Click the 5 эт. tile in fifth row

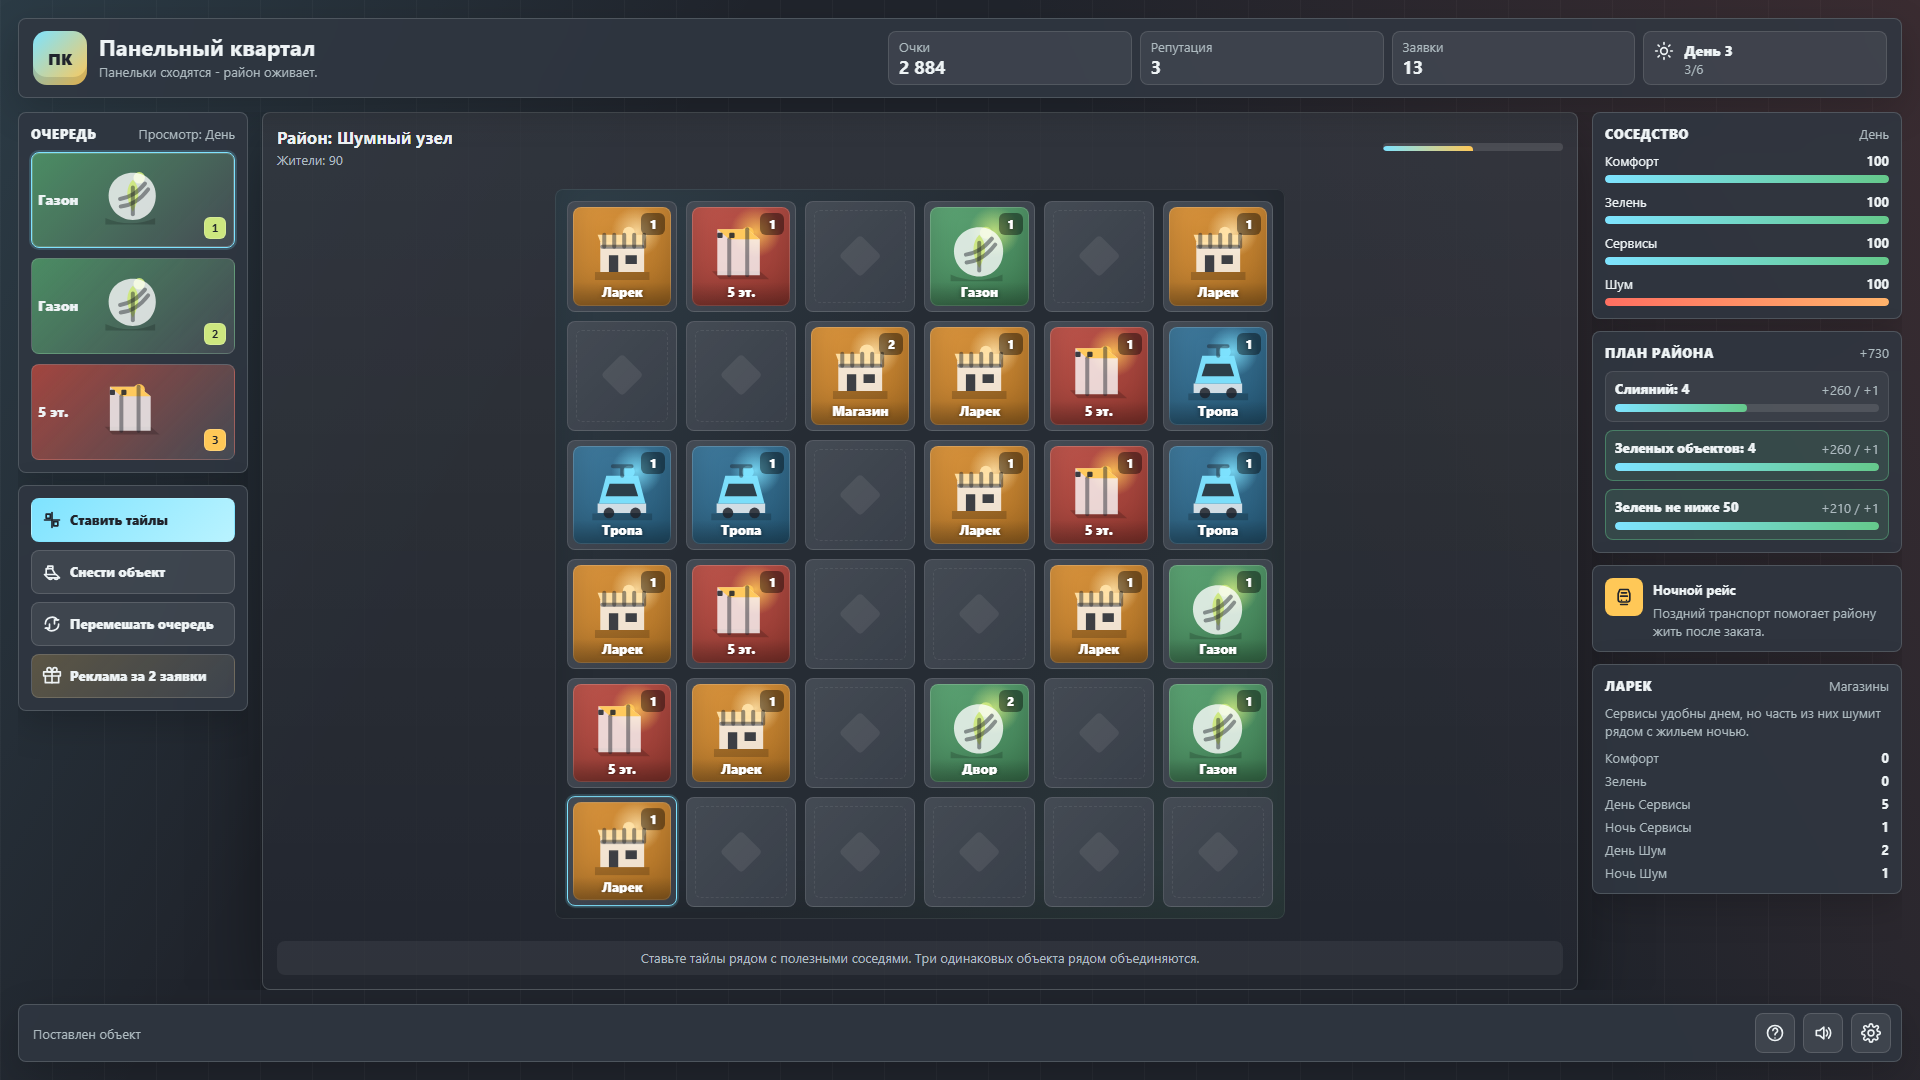(622, 733)
